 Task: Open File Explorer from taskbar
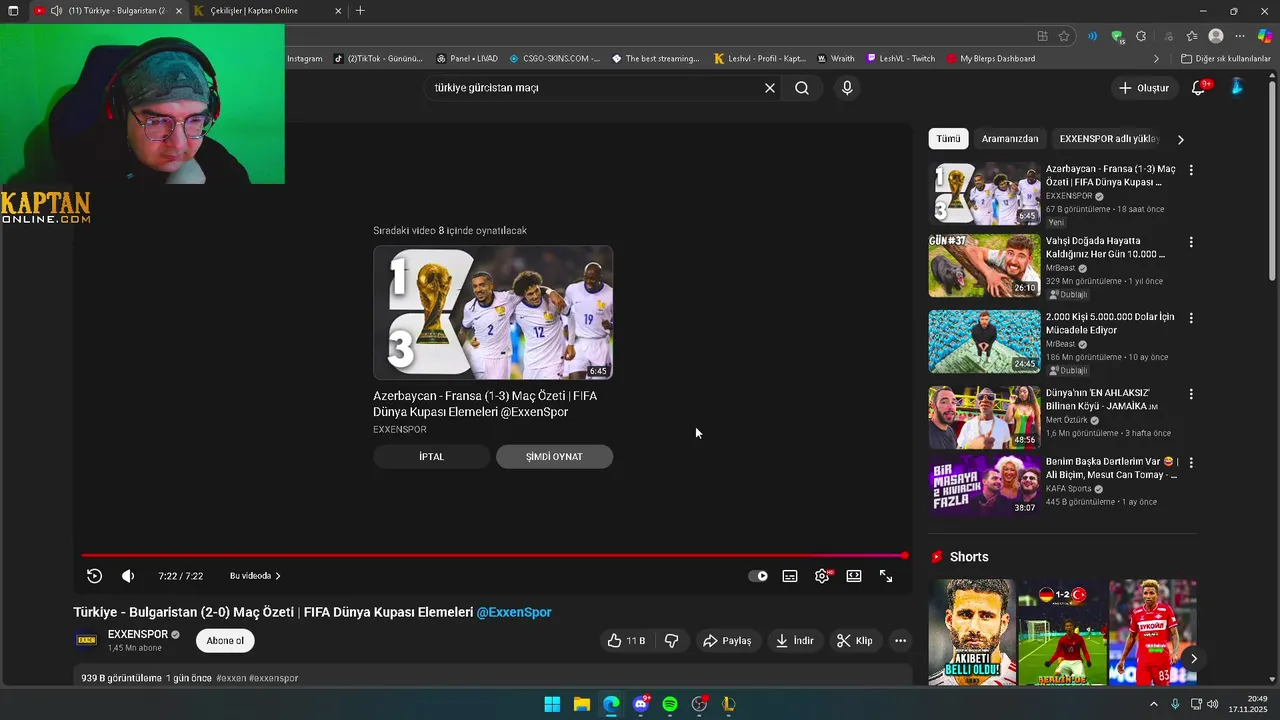point(581,704)
